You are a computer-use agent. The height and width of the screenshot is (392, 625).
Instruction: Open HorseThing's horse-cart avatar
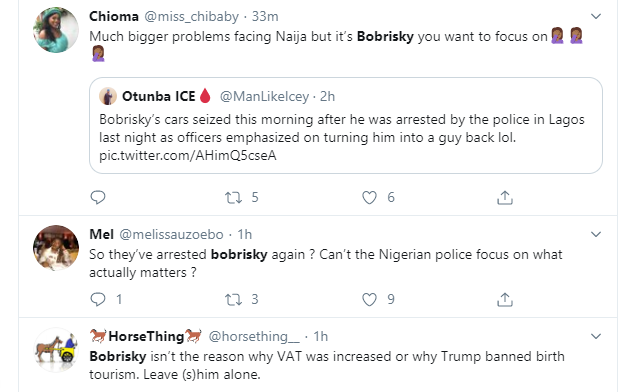[56, 350]
